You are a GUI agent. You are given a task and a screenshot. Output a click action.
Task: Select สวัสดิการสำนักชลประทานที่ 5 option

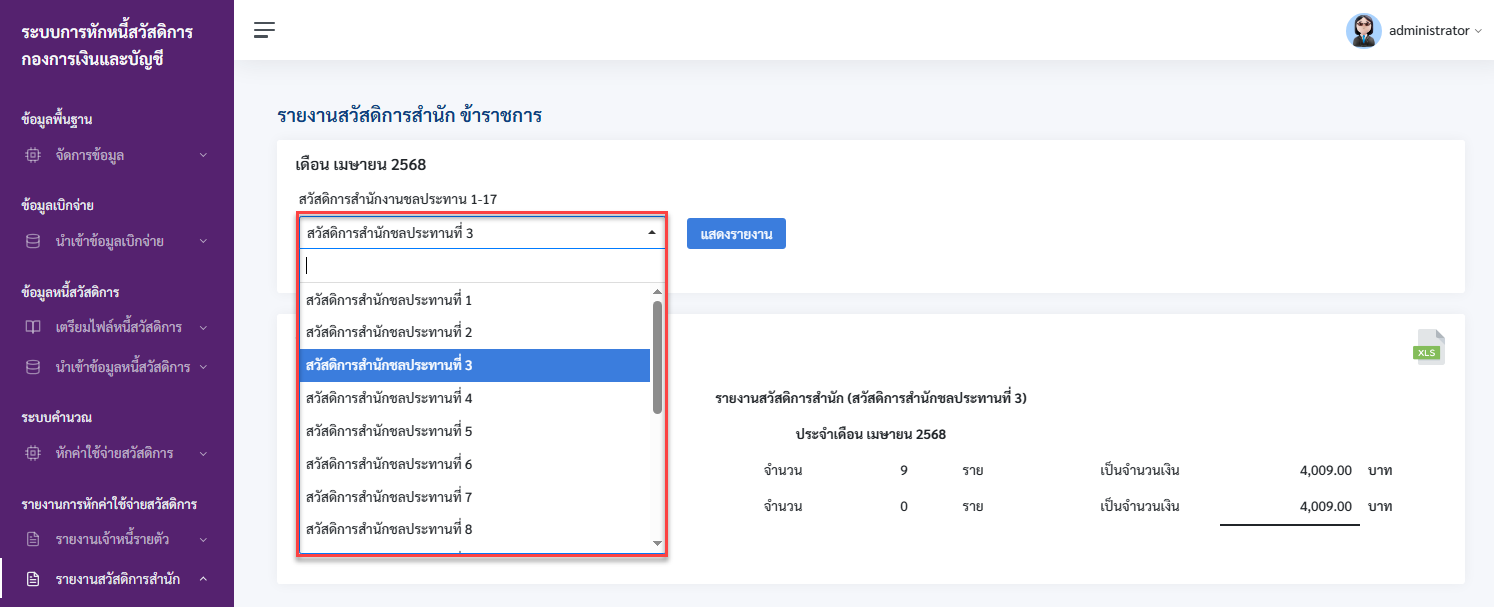click(475, 431)
